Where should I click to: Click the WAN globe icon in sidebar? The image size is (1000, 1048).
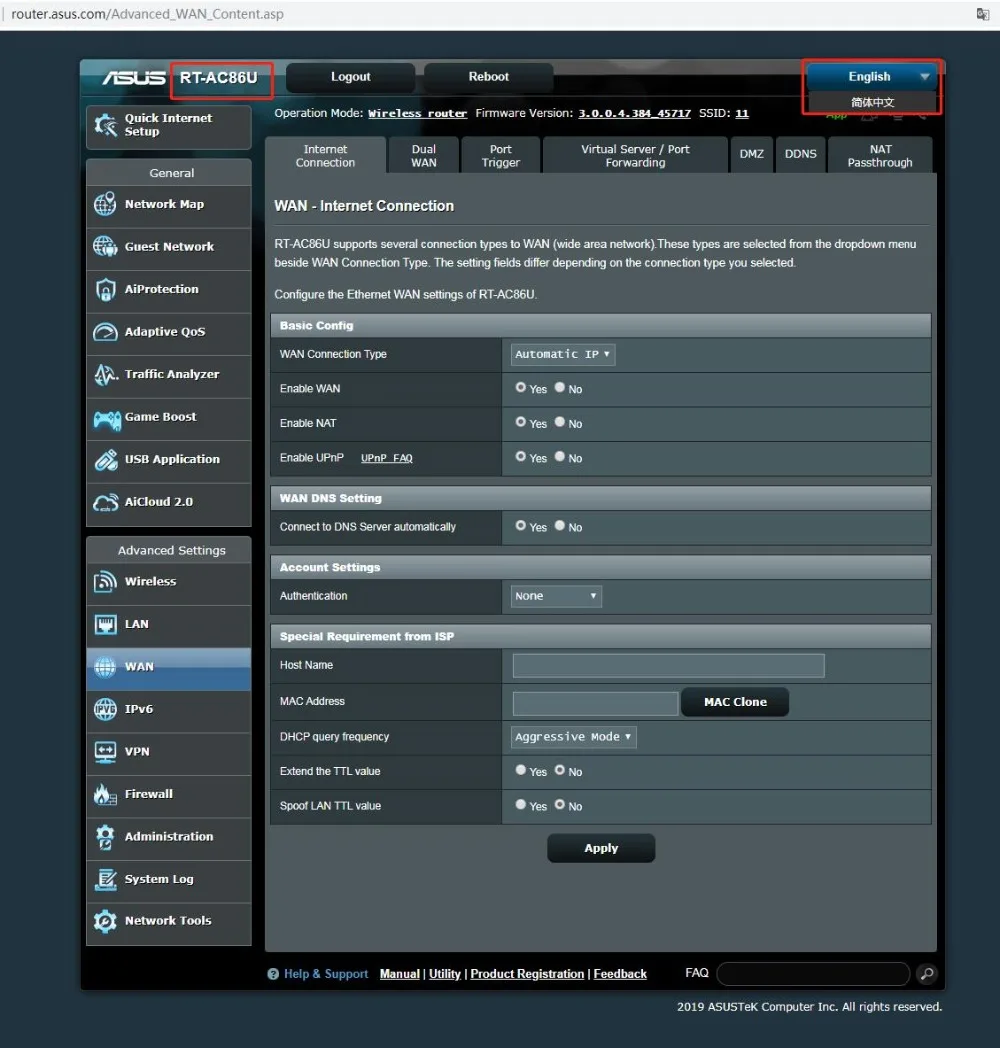click(106, 667)
